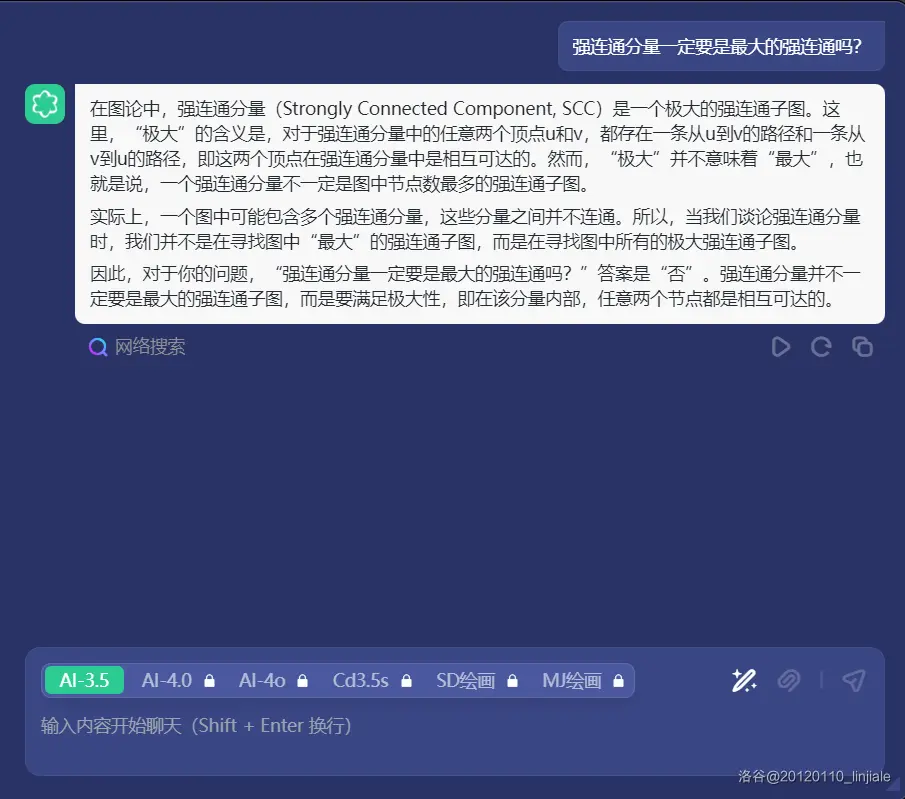905x799 pixels.
Task: Click the final paragraph starting with 因此
Action: pyautogui.click(x=478, y=286)
